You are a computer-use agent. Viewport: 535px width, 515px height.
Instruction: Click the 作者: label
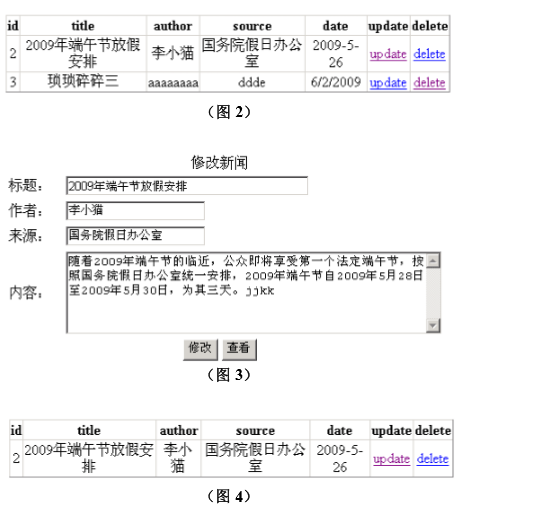coord(26,210)
